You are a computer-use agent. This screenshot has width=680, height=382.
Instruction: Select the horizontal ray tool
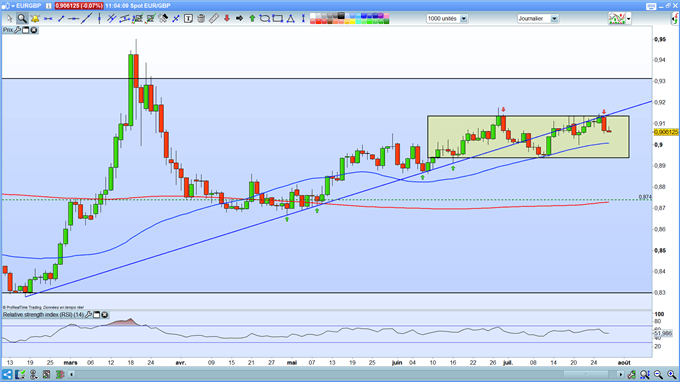tap(74, 19)
